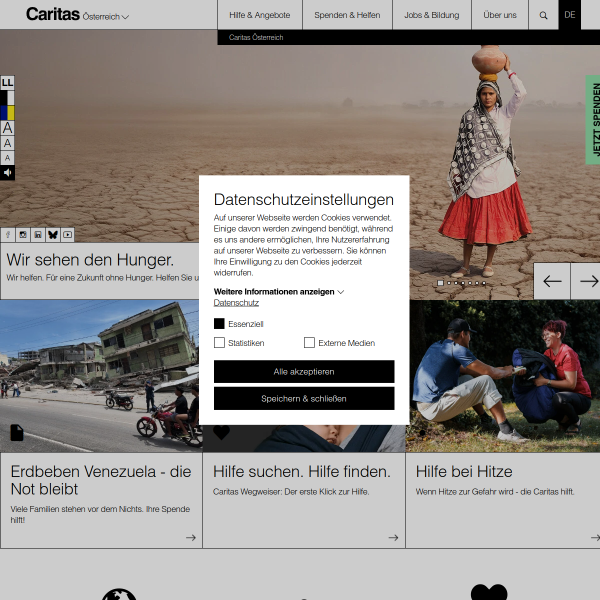
Task: Open the Facebook social icon
Action: 8,235
